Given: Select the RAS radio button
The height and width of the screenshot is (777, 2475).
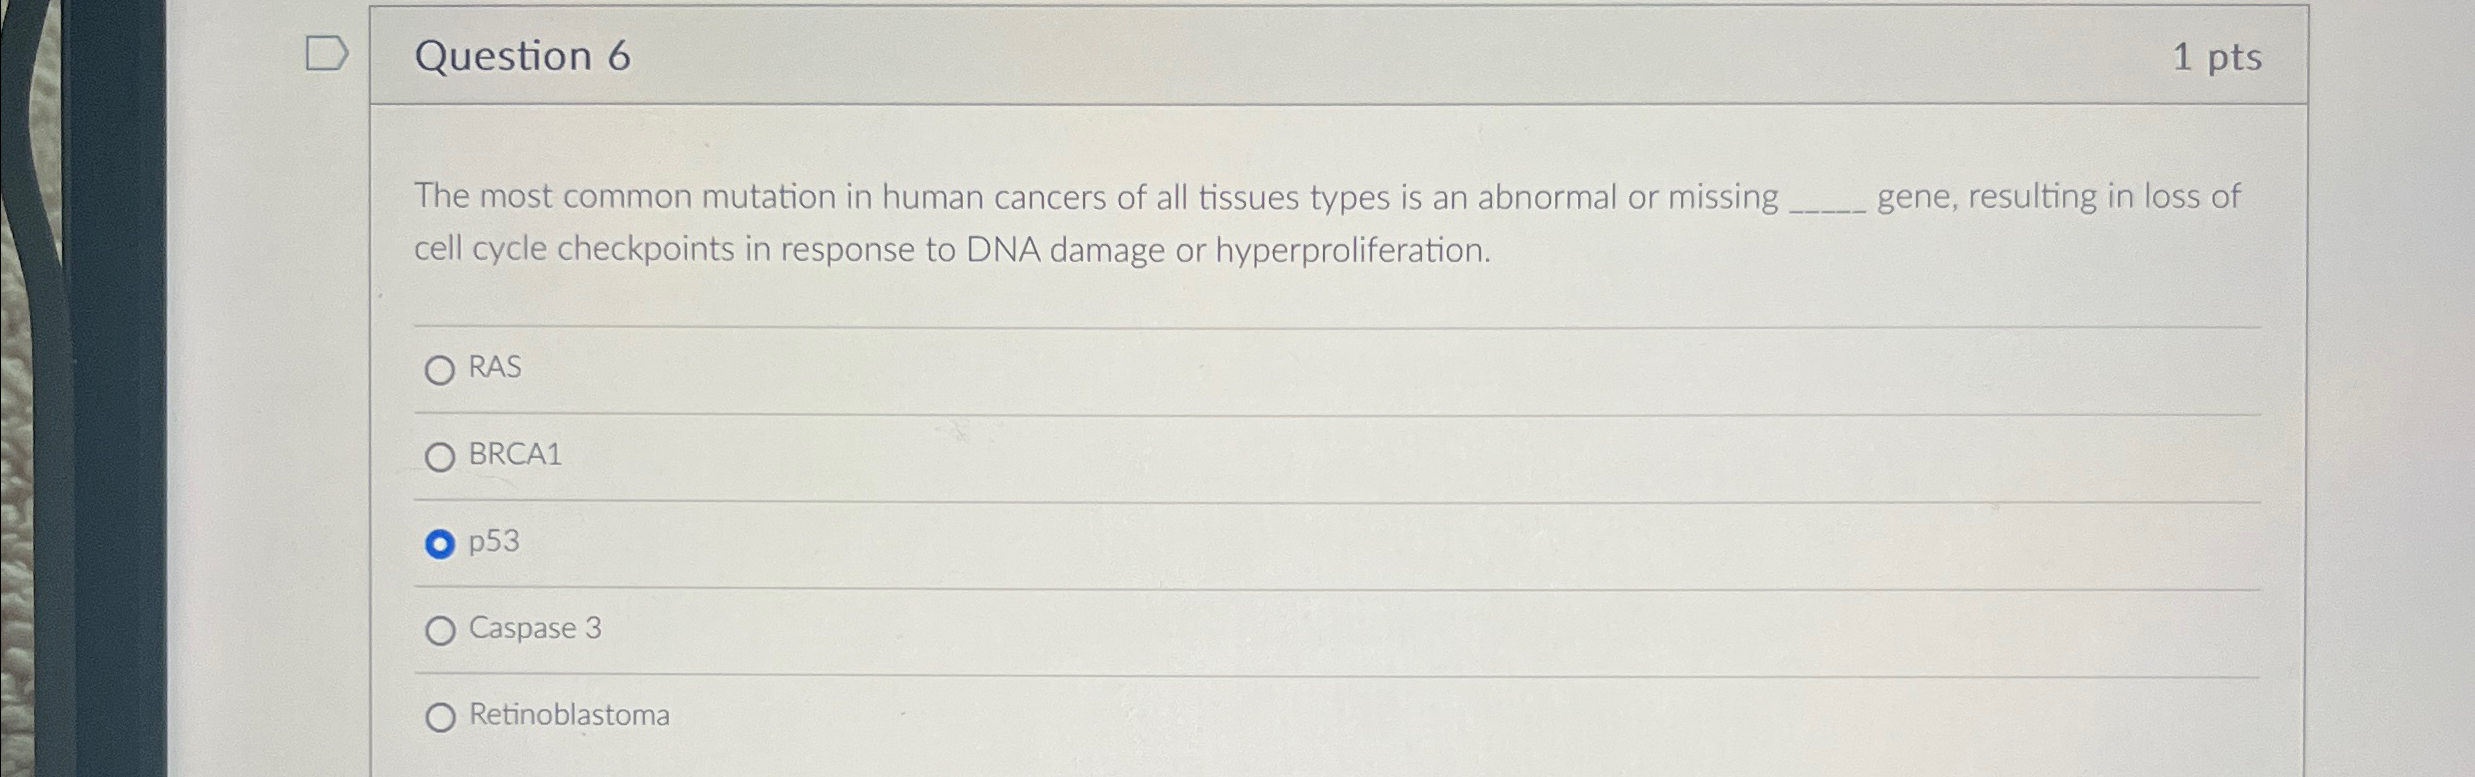Looking at the screenshot, I should pyautogui.click(x=440, y=370).
